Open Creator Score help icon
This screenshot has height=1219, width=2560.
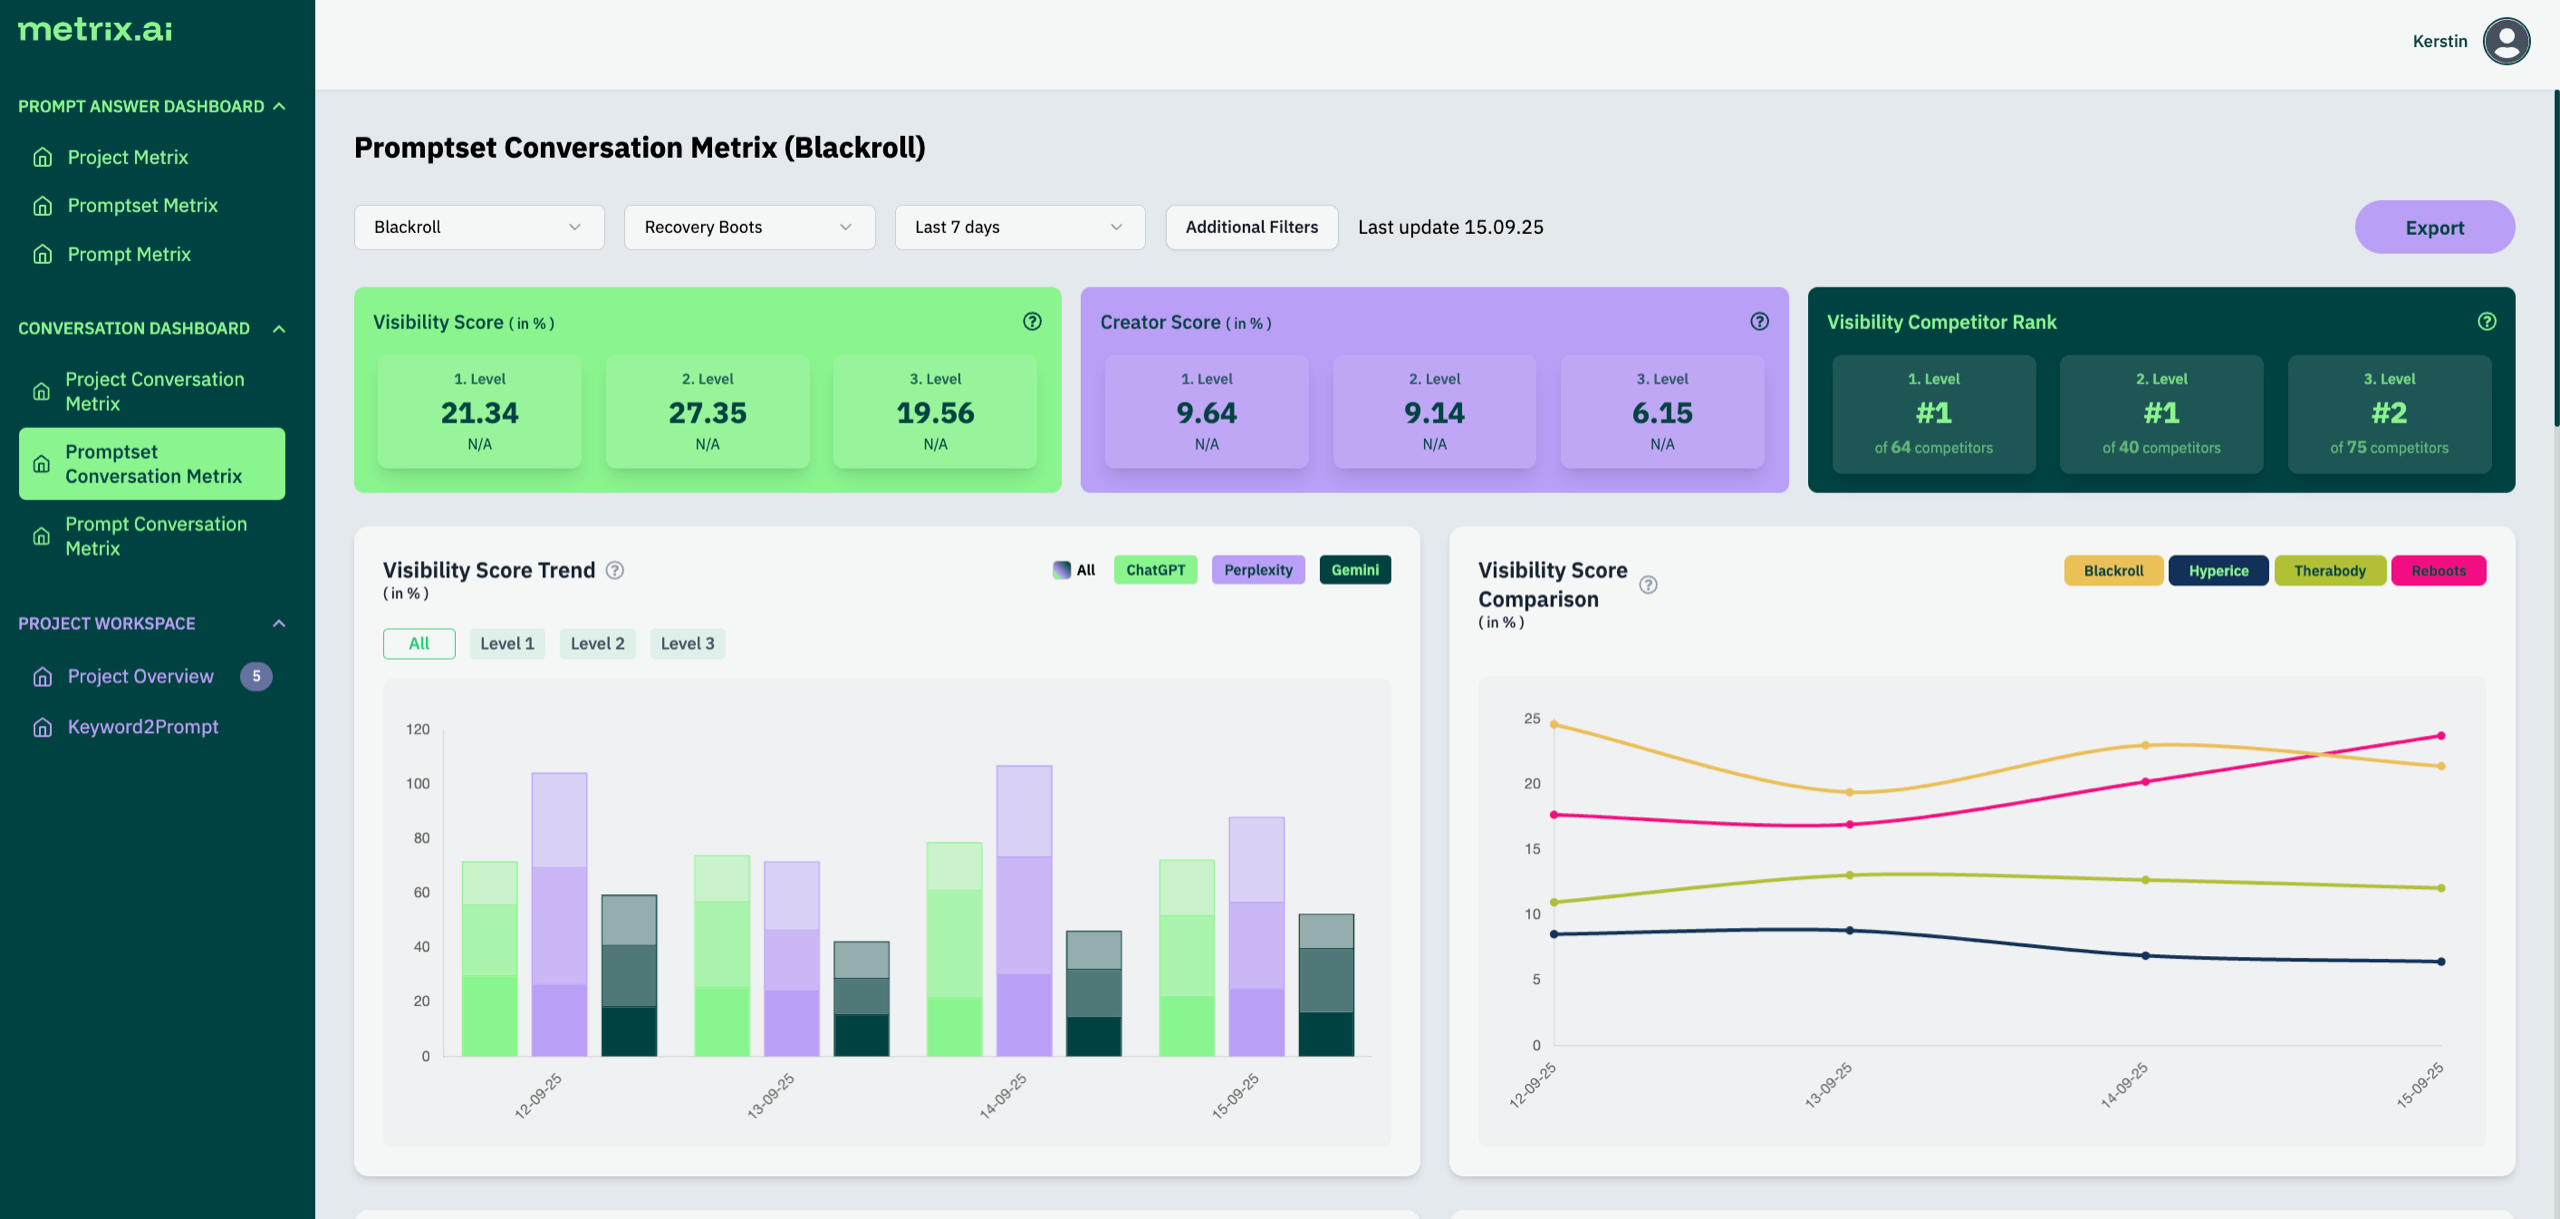[x=1759, y=321]
